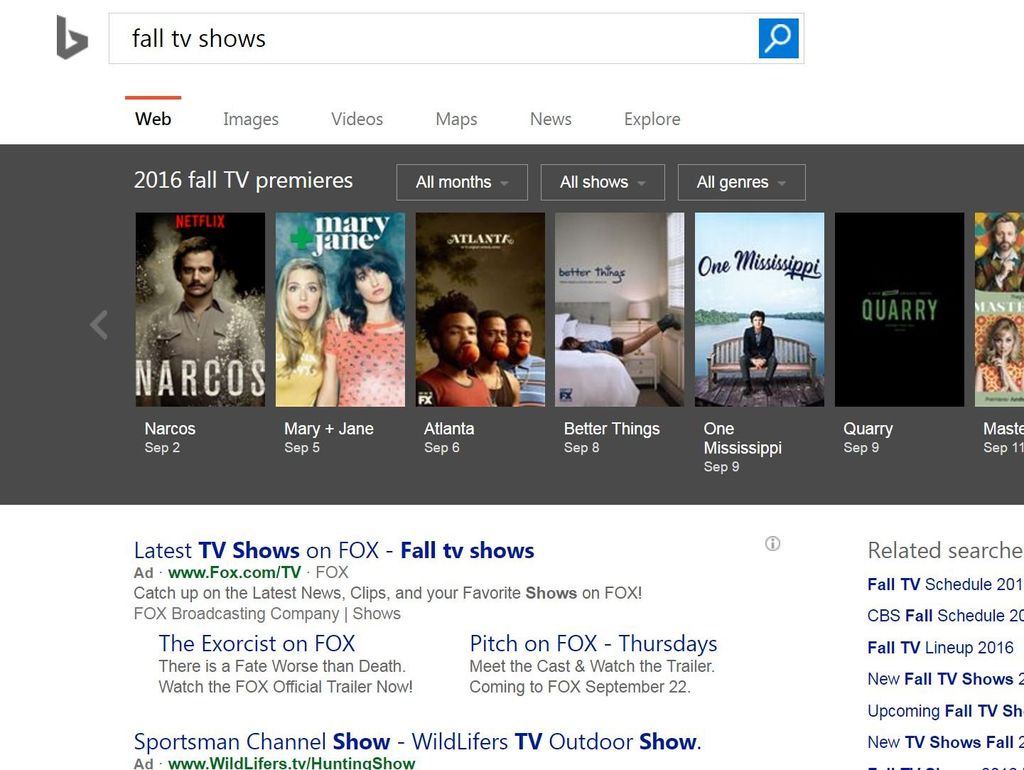The image size is (1024, 770).
Task: Click the Atlanta show poster
Action: pyautogui.click(x=479, y=308)
